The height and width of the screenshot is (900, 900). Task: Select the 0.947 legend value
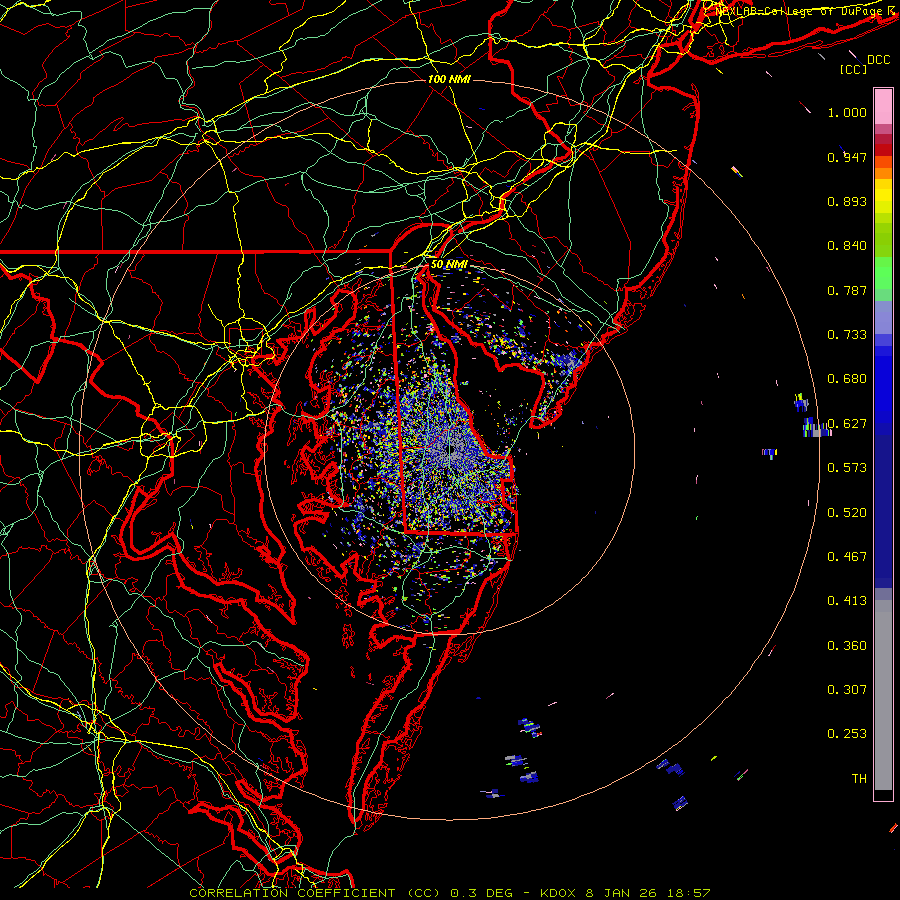point(847,157)
